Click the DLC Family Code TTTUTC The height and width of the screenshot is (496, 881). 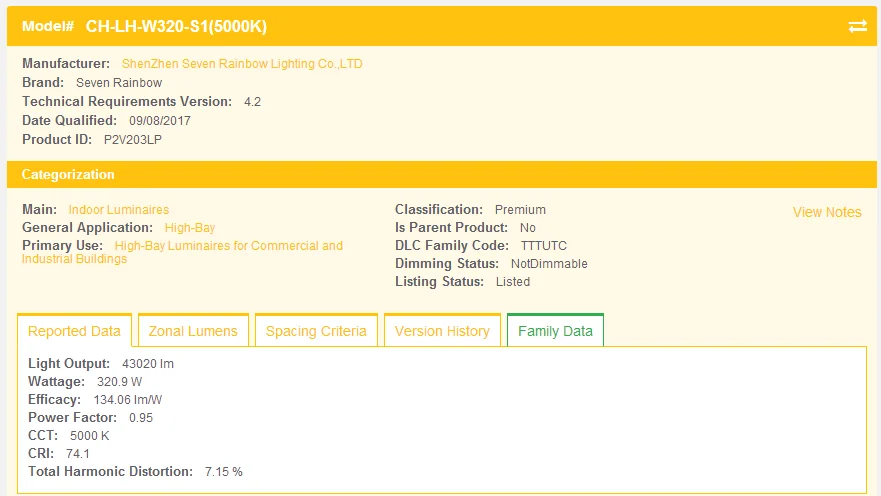tap(544, 246)
